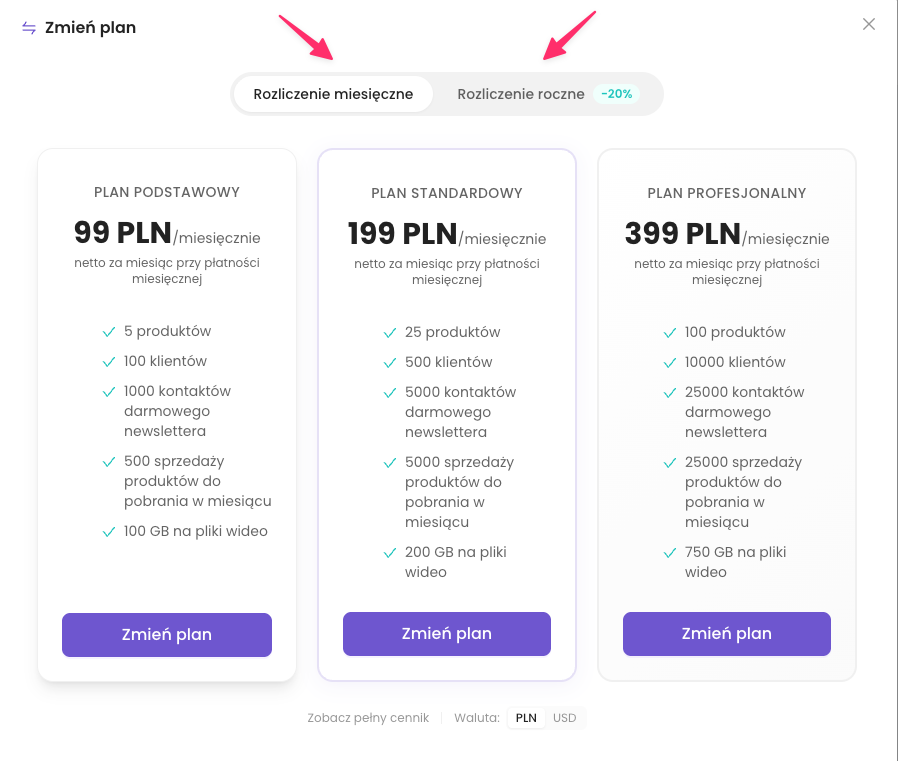
Task: Click checkmark beside 500 klientów
Action: click(390, 363)
